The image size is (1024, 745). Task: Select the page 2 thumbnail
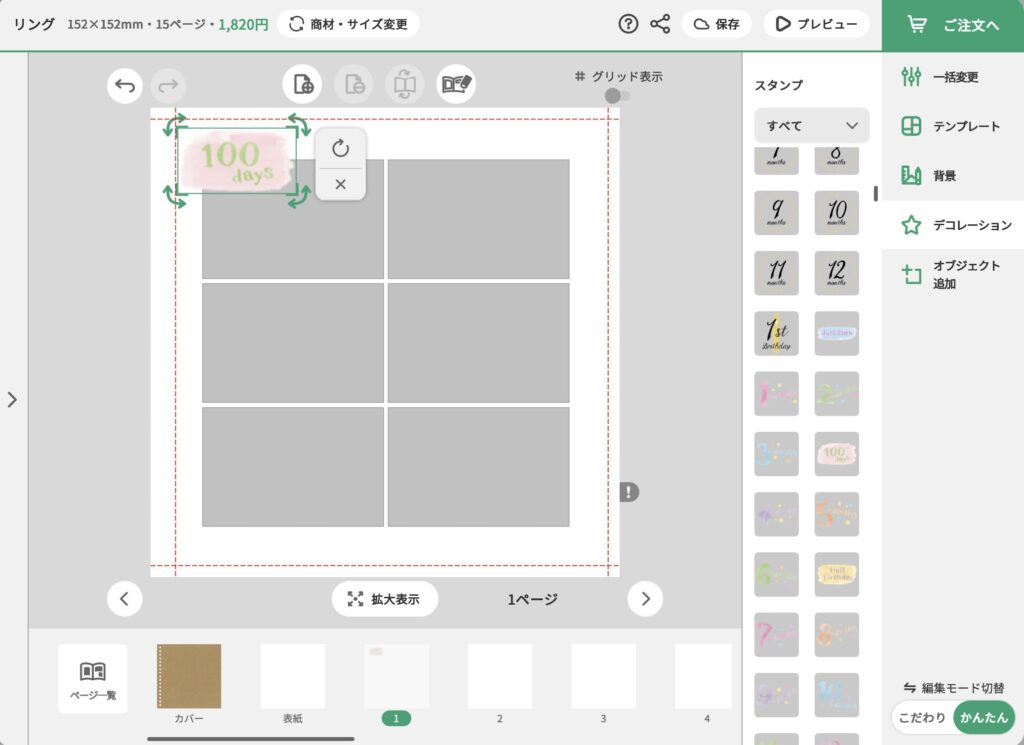[x=499, y=678]
